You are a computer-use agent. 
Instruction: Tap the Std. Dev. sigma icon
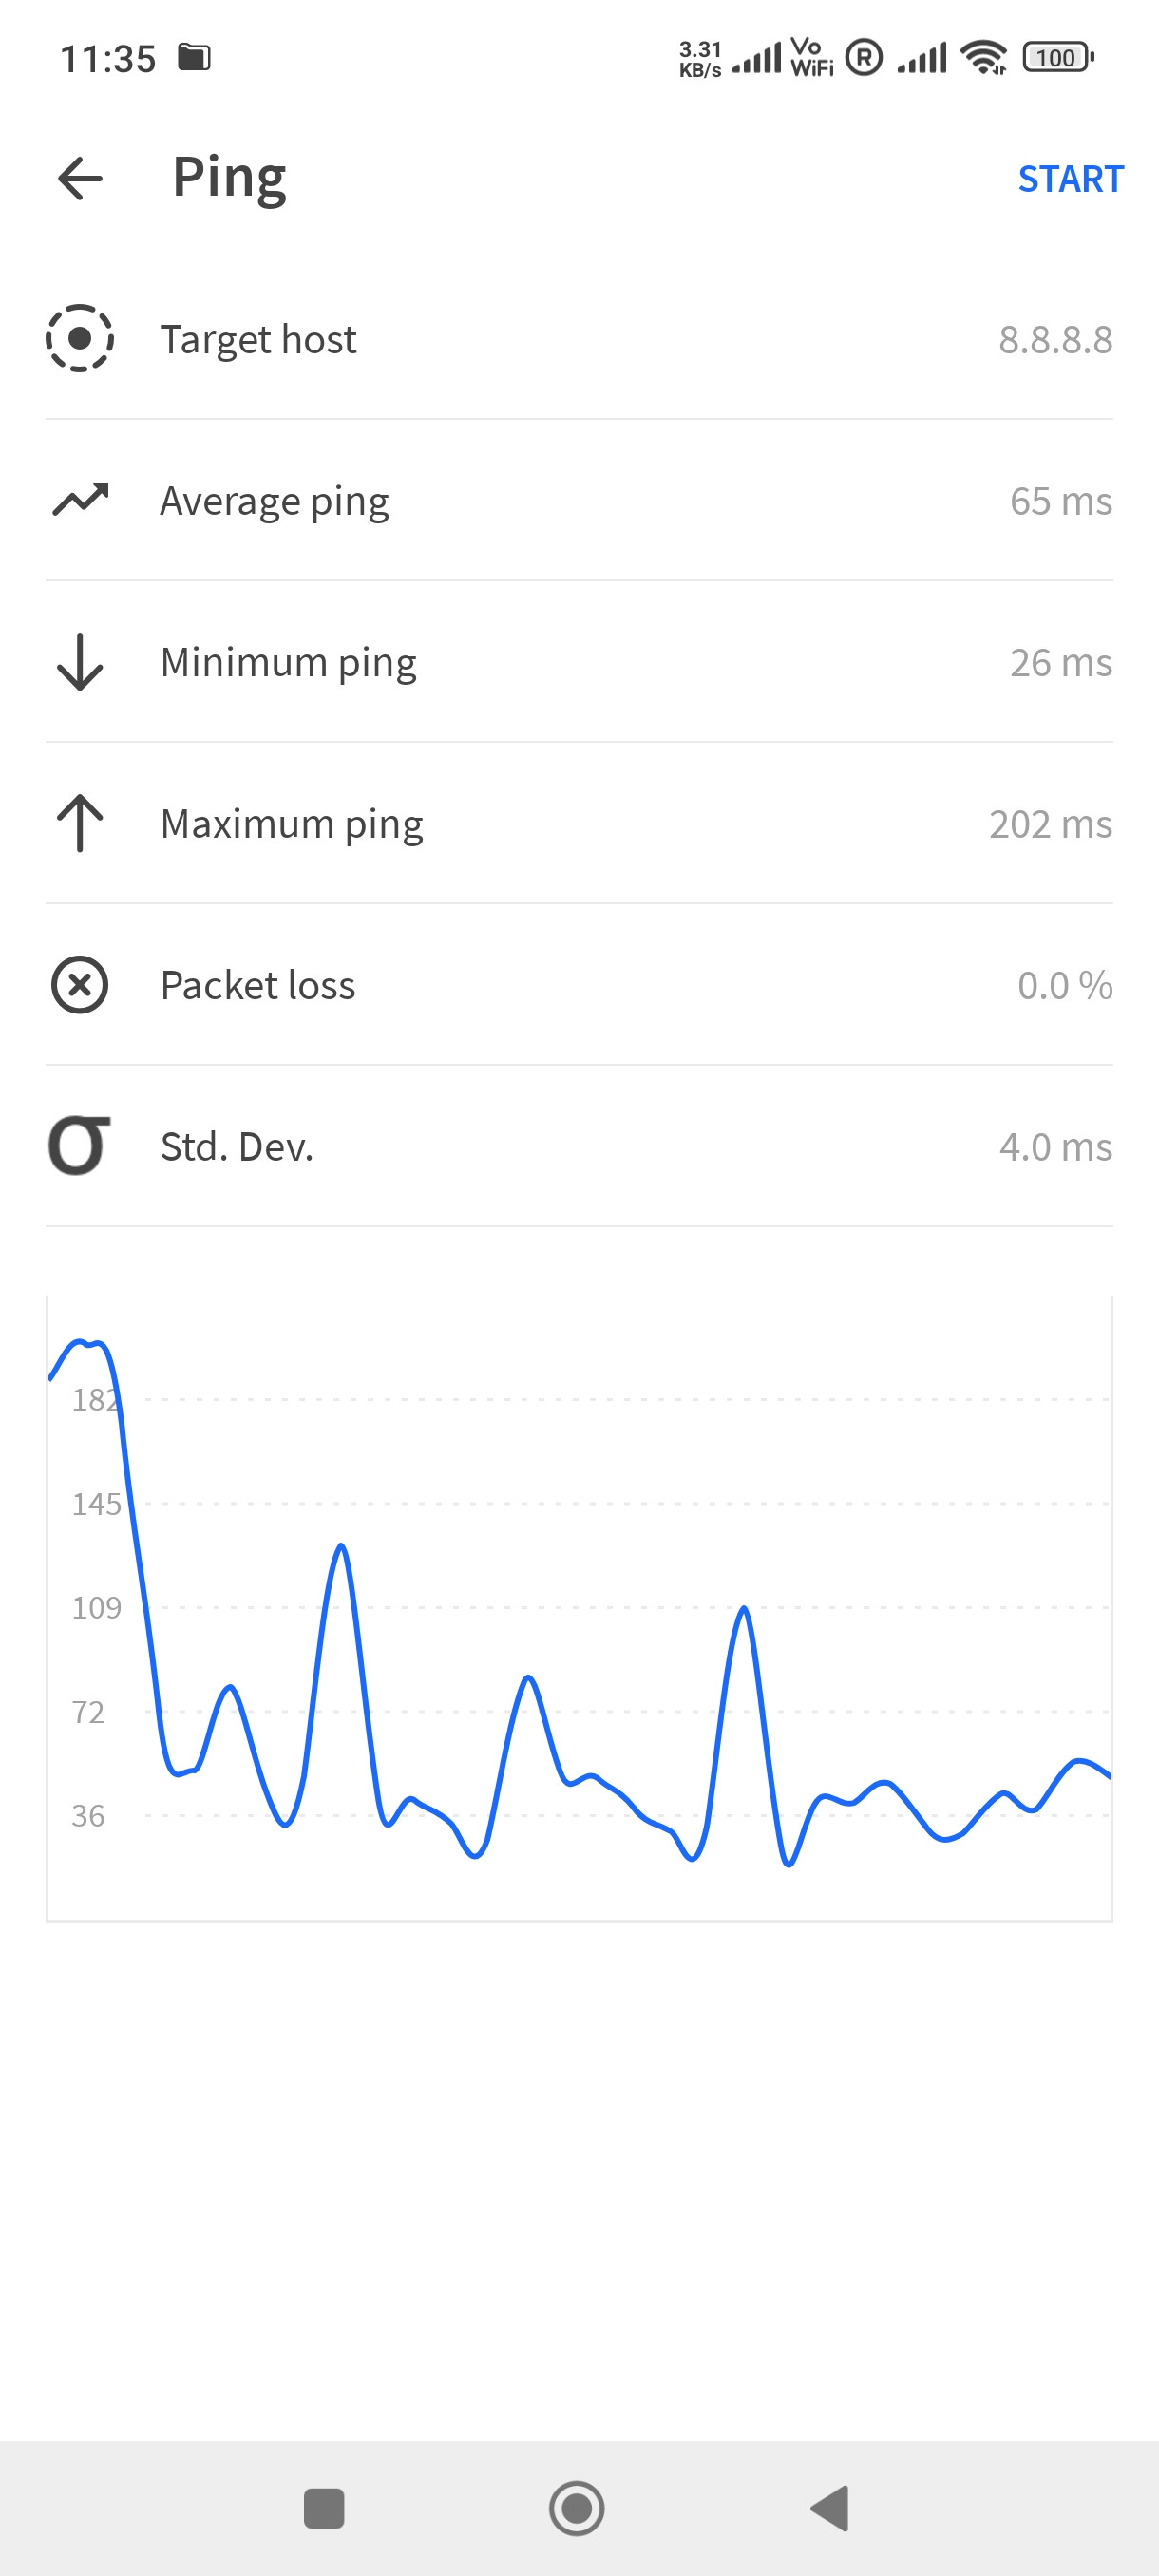[x=80, y=1146]
